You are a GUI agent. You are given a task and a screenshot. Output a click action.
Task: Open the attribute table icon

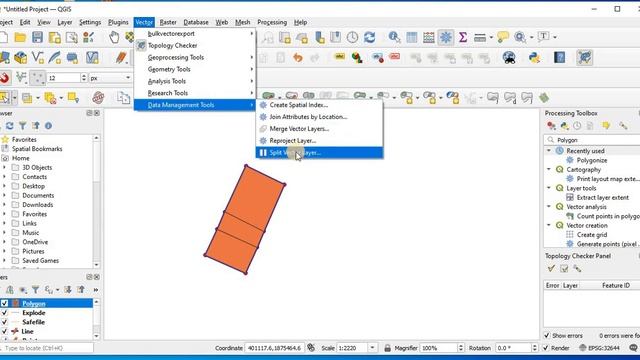(411, 38)
